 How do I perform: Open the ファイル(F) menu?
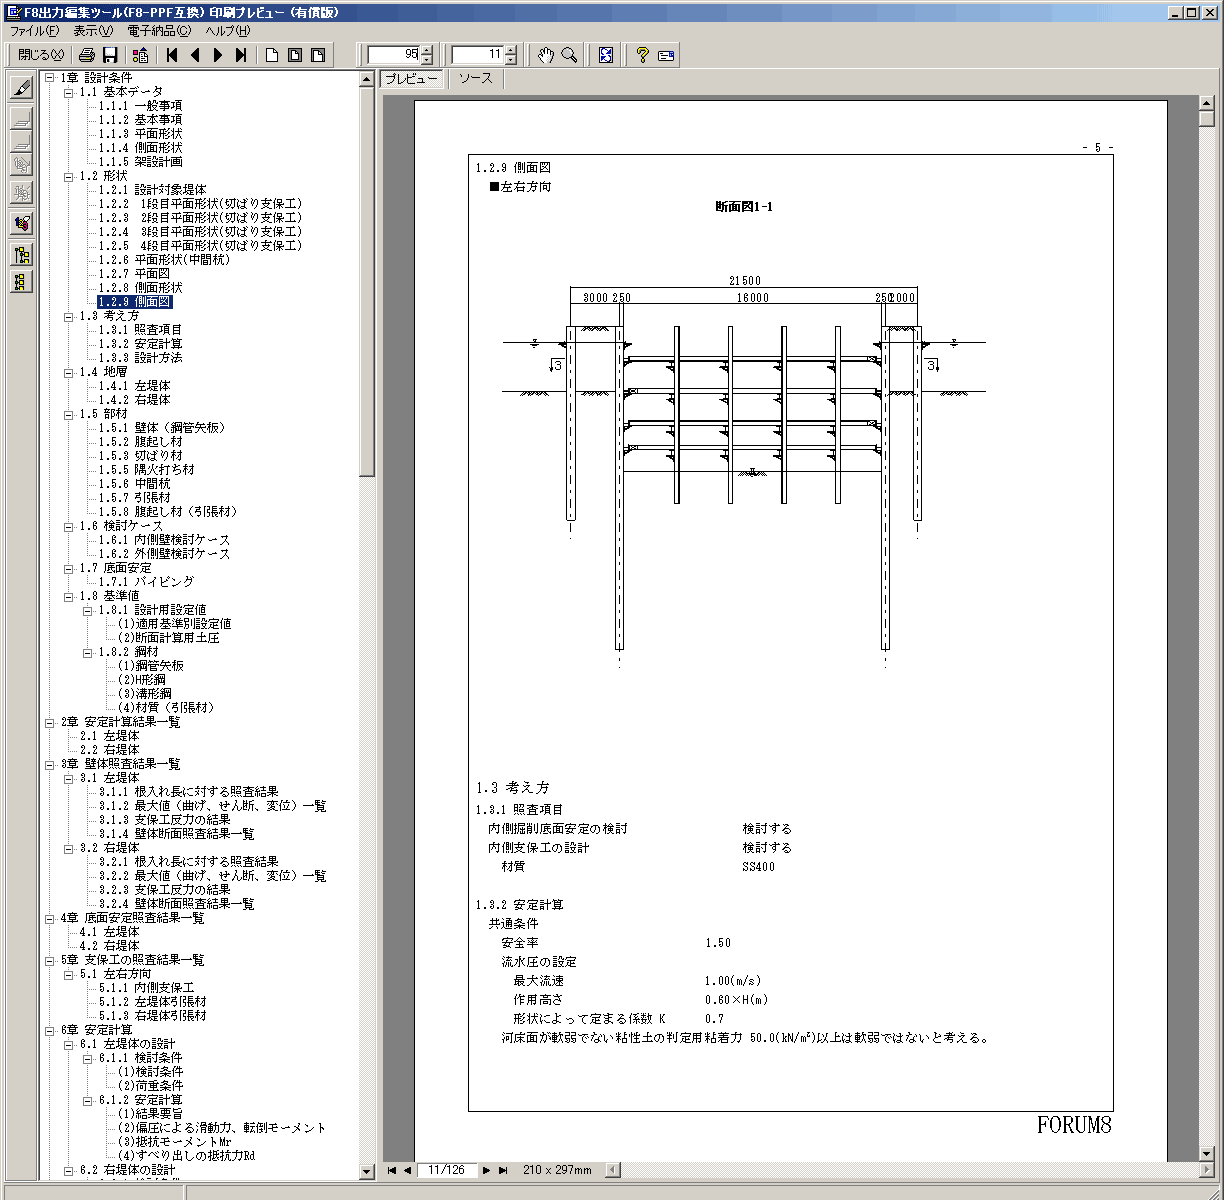click(35, 31)
